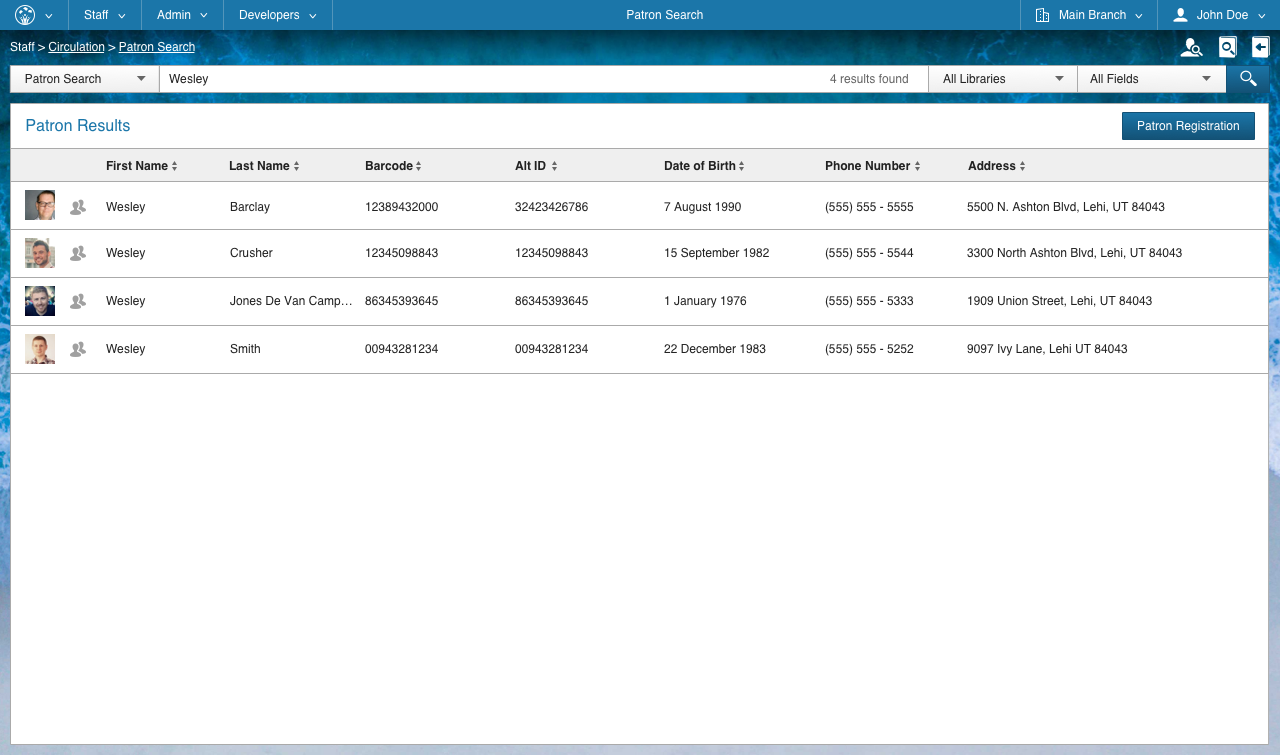This screenshot has width=1280, height=755.
Task: Click the add-patron icon beside Wesley Barclay
Action: 77,206
